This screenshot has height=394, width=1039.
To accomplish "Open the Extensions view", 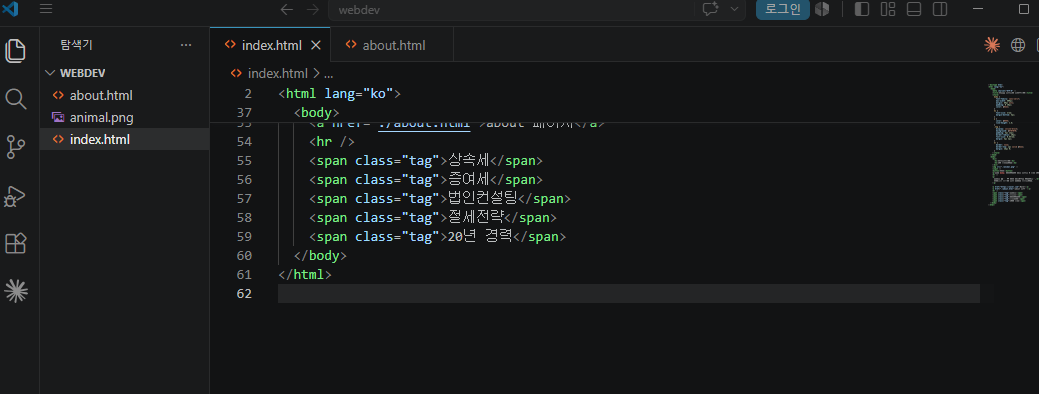I will [15, 244].
